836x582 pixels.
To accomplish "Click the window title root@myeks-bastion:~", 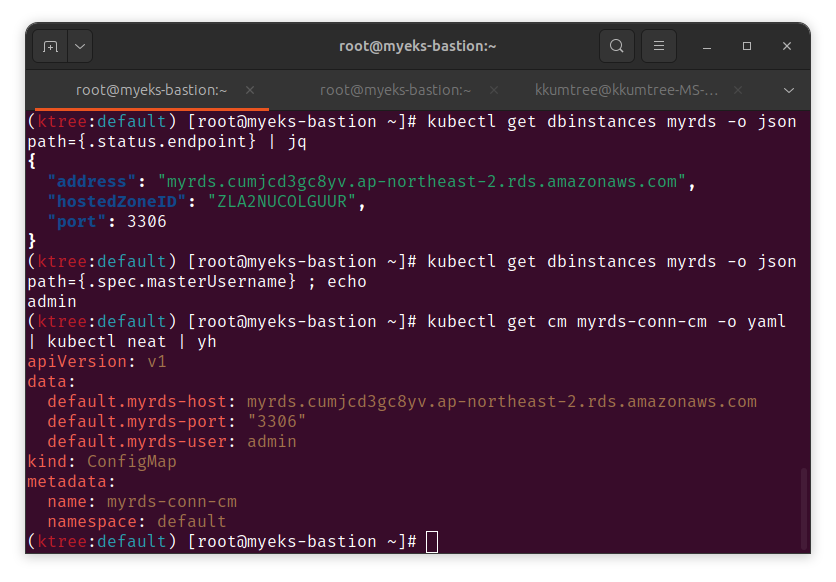I will [x=417, y=46].
